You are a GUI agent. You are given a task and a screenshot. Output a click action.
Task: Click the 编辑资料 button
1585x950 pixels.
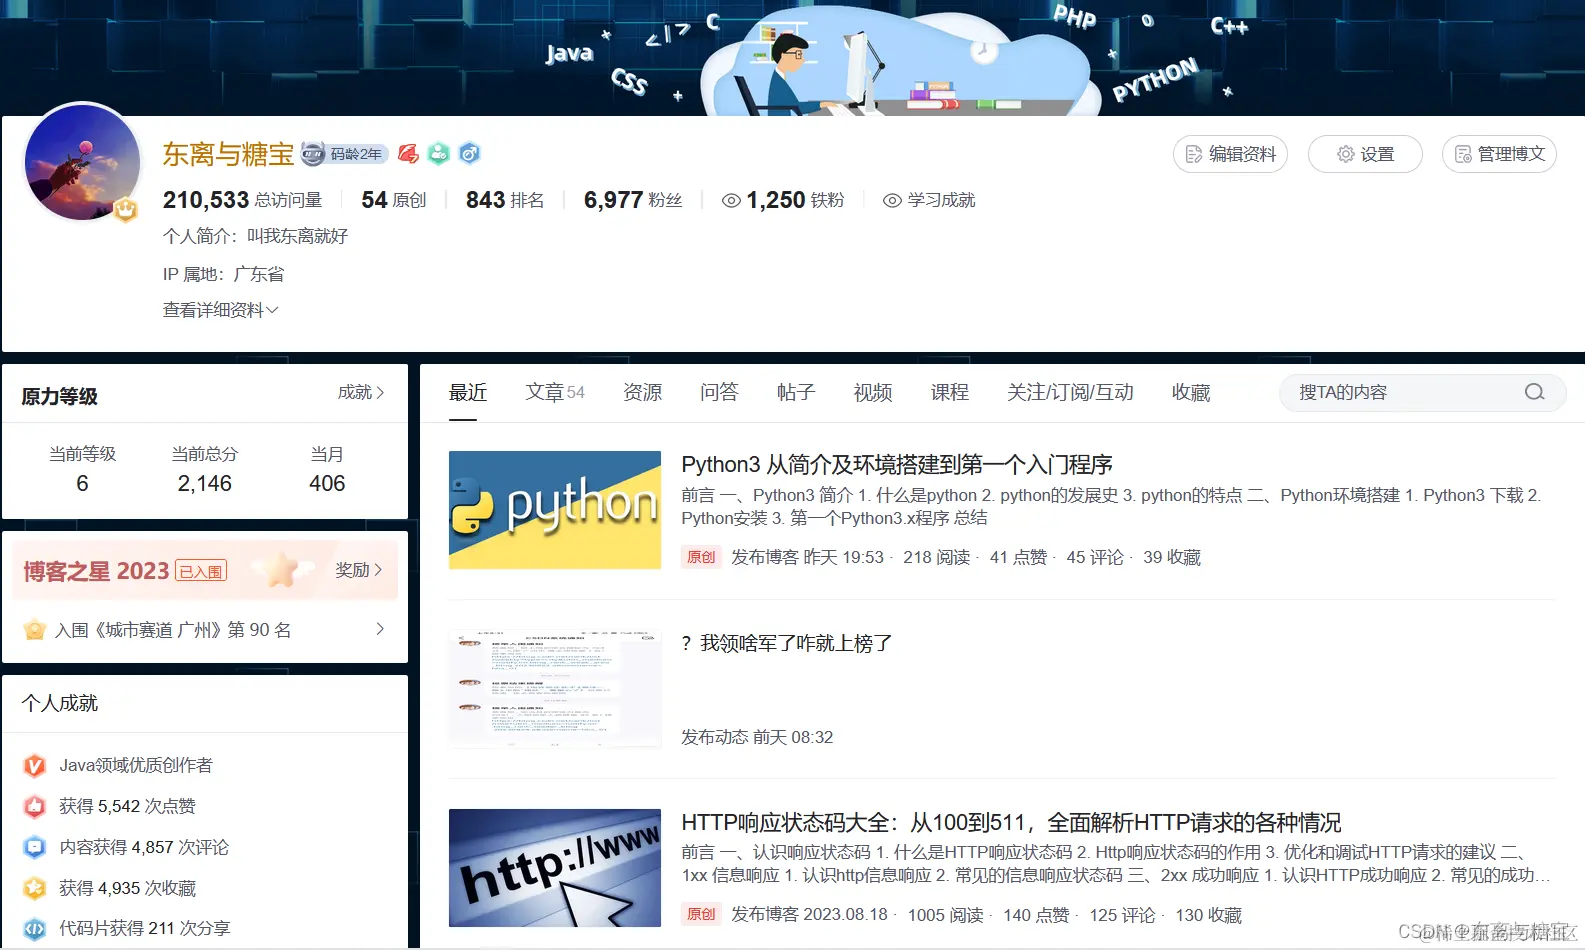(x=1230, y=154)
